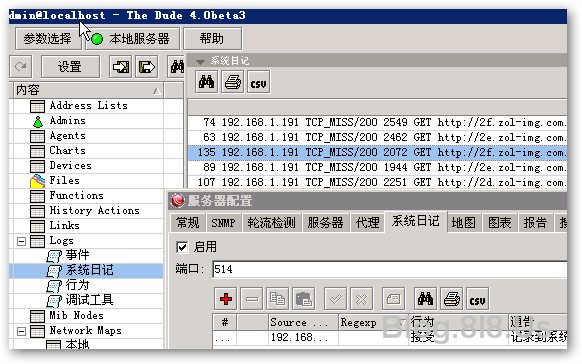Screen dimensions: 582x364
Task: Switch to the 常规 tab
Action: 188,223
